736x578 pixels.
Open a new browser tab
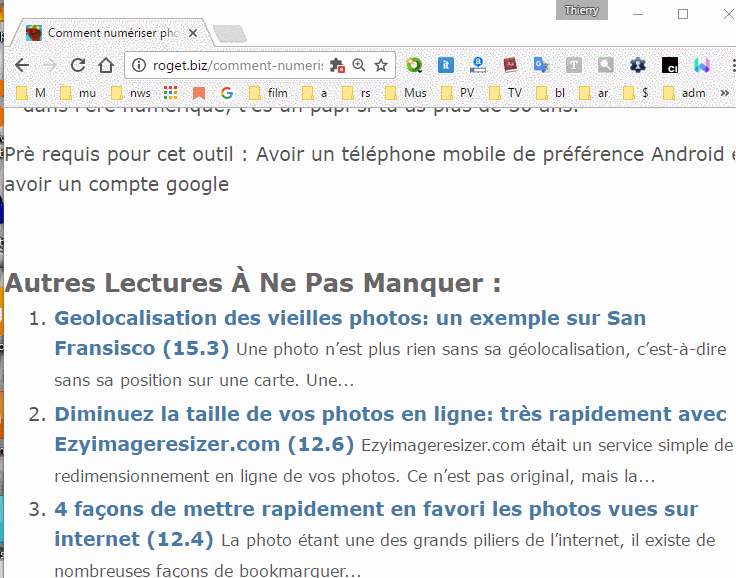click(230, 34)
